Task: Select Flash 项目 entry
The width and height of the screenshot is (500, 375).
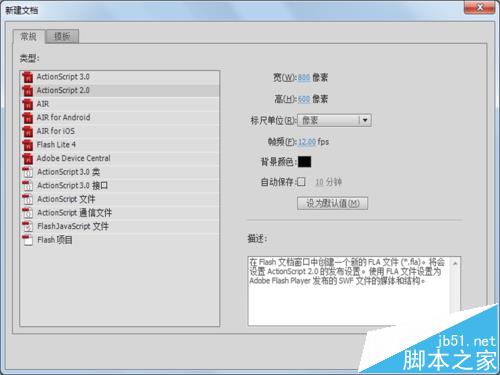Action: pos(120,240)
